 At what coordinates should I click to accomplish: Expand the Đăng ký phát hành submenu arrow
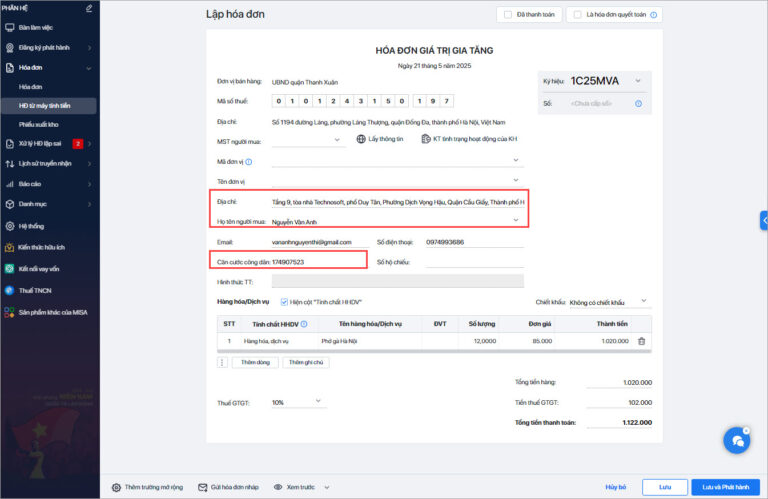[90, 48]
